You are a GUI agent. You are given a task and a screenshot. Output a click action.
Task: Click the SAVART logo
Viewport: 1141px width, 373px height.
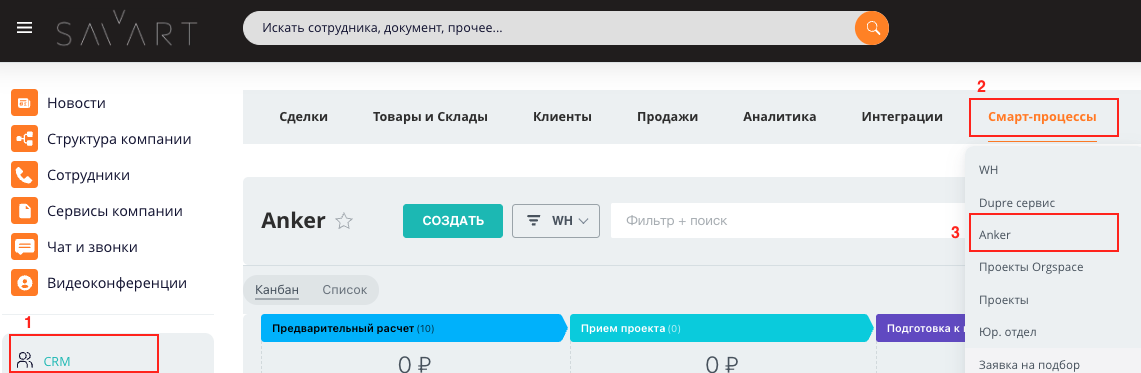click(x=127, y=29)
